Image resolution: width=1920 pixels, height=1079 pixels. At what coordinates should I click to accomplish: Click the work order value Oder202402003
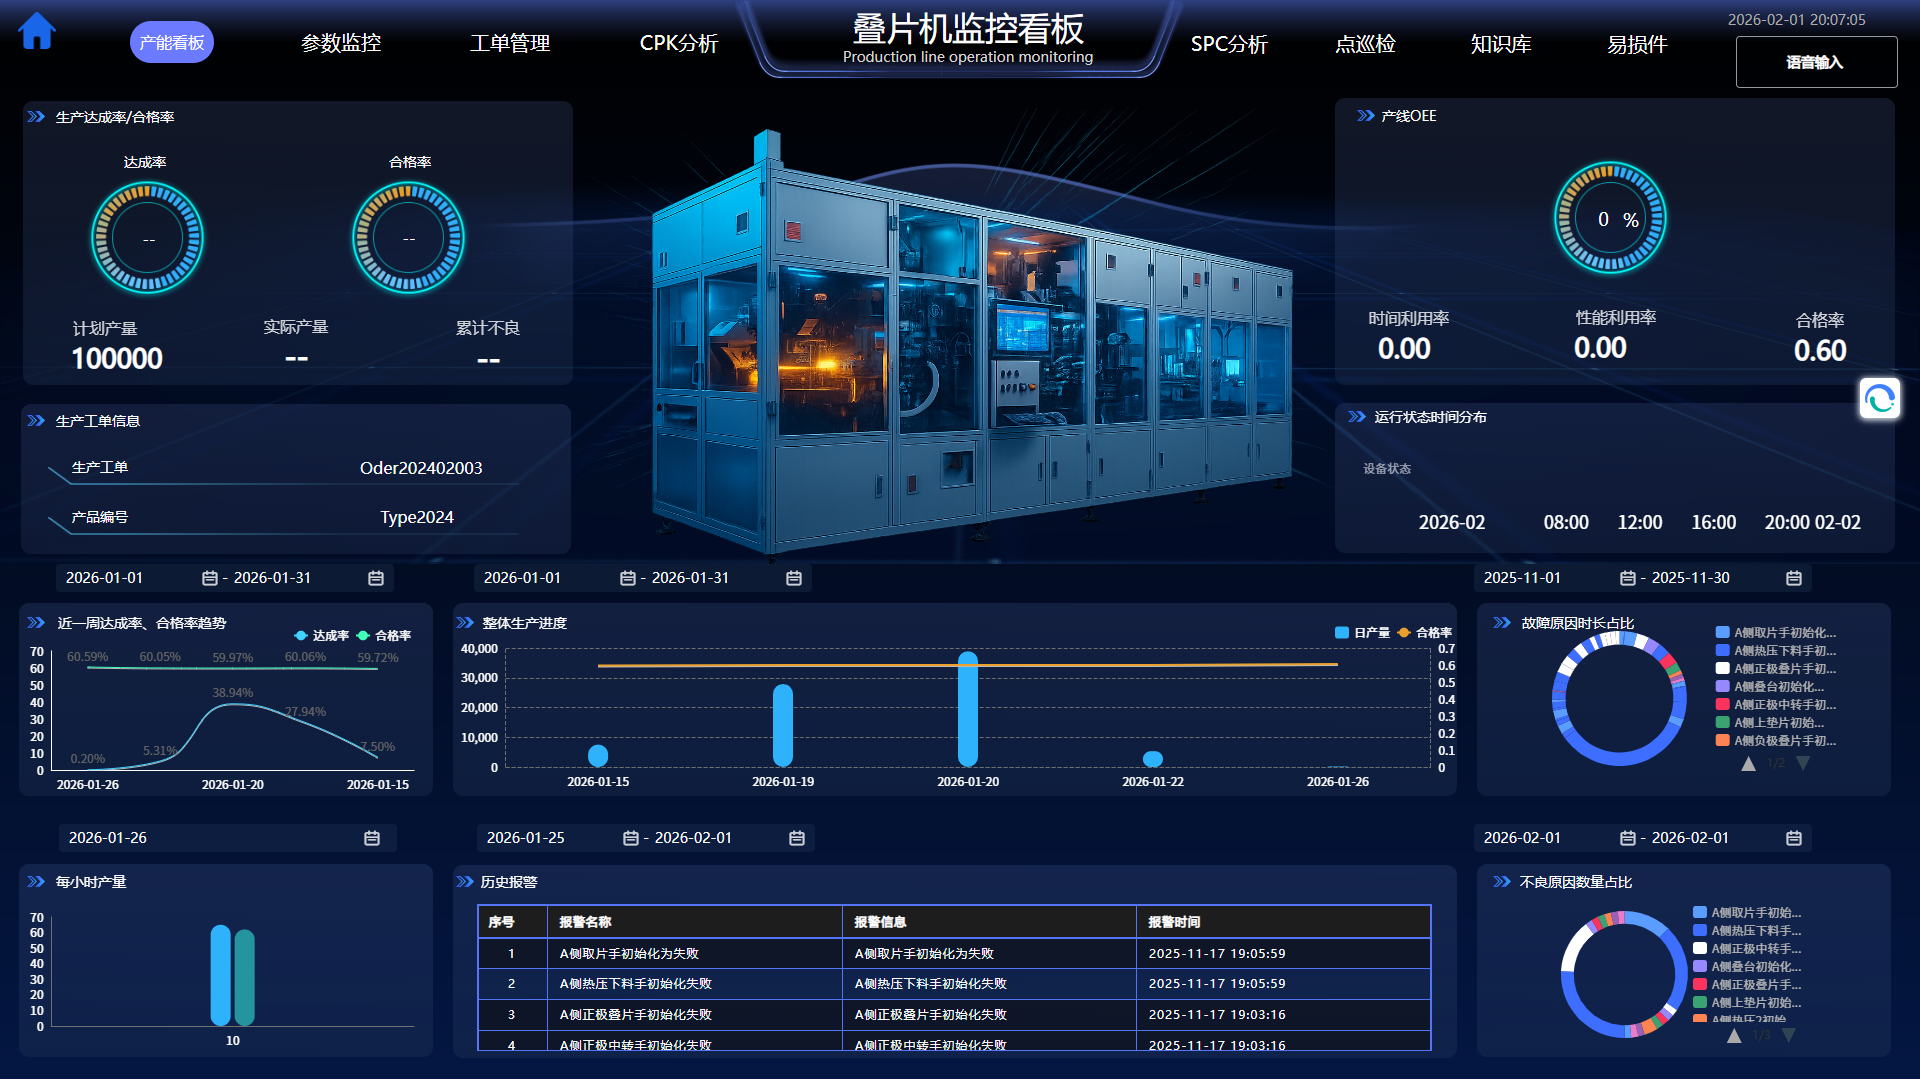pos(421,468)
